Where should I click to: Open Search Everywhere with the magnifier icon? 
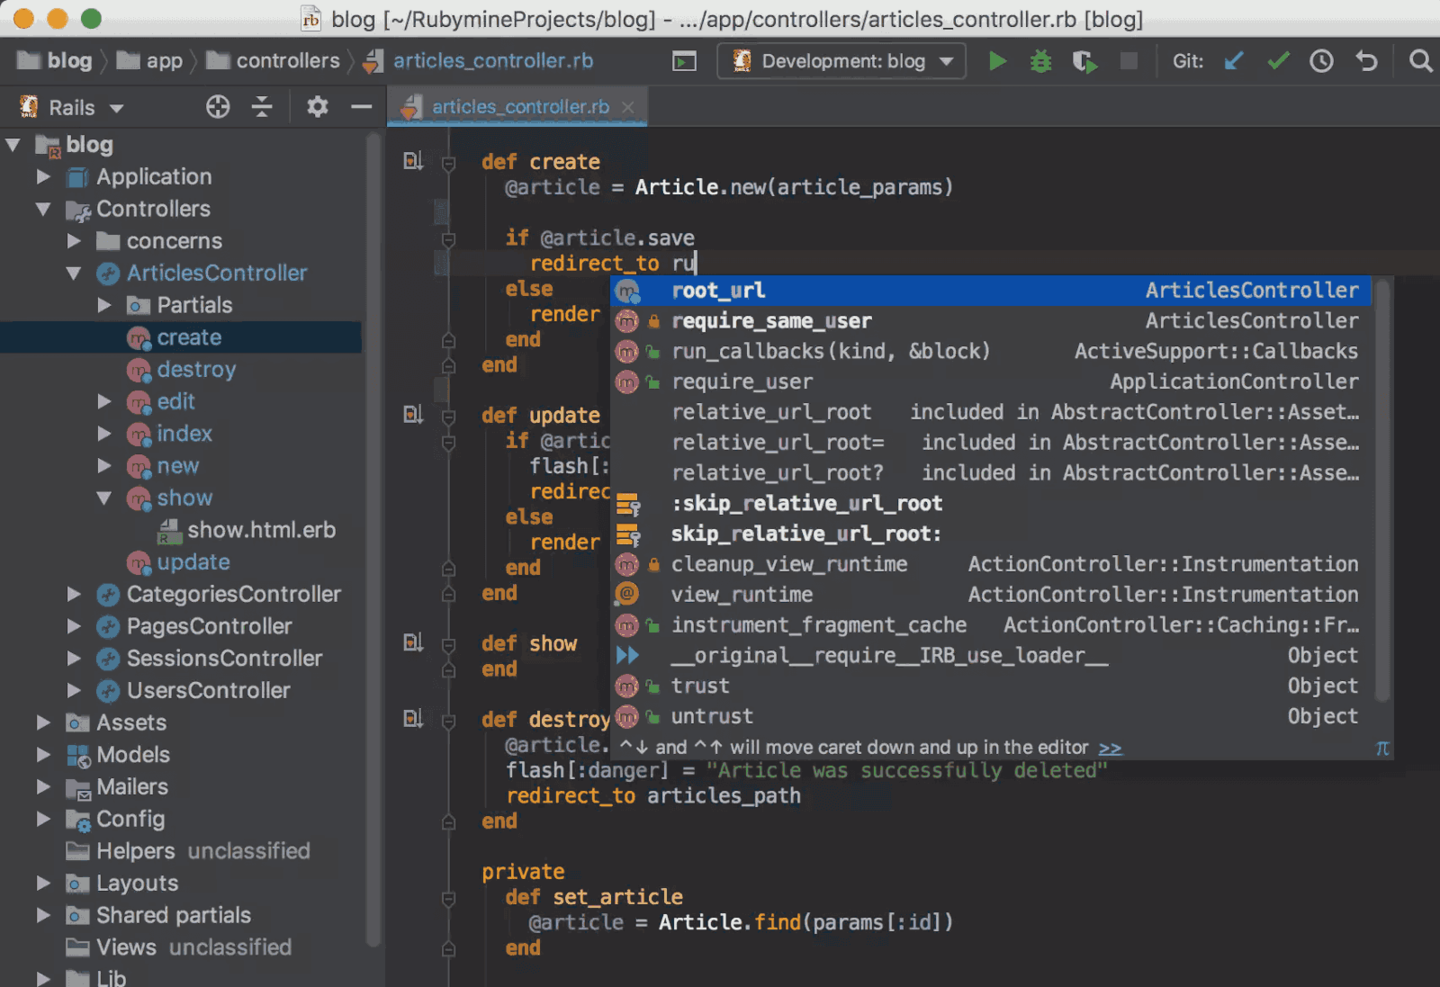pyautogui.click(x=1421, y=61)
